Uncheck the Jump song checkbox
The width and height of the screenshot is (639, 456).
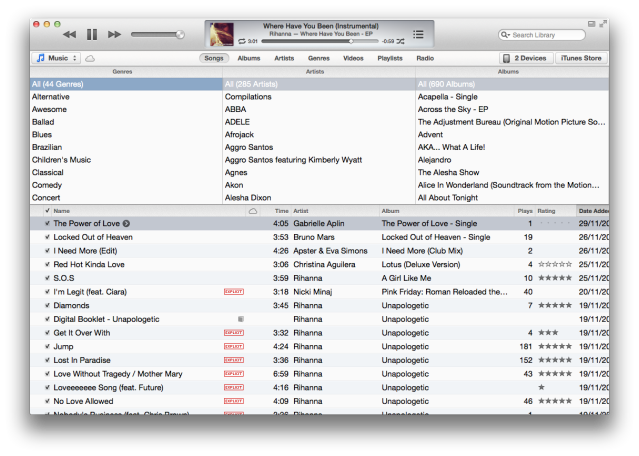(x=47, y=347)
